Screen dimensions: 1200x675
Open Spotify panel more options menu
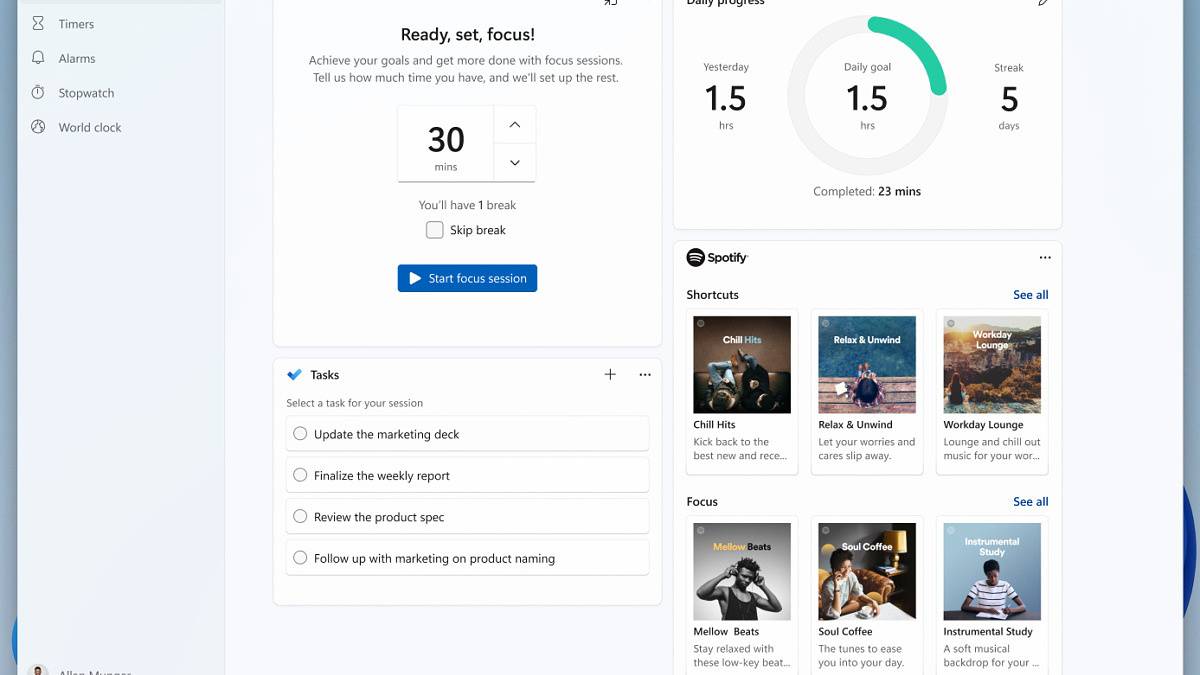pyautogui.click(x=1045, y=258)
